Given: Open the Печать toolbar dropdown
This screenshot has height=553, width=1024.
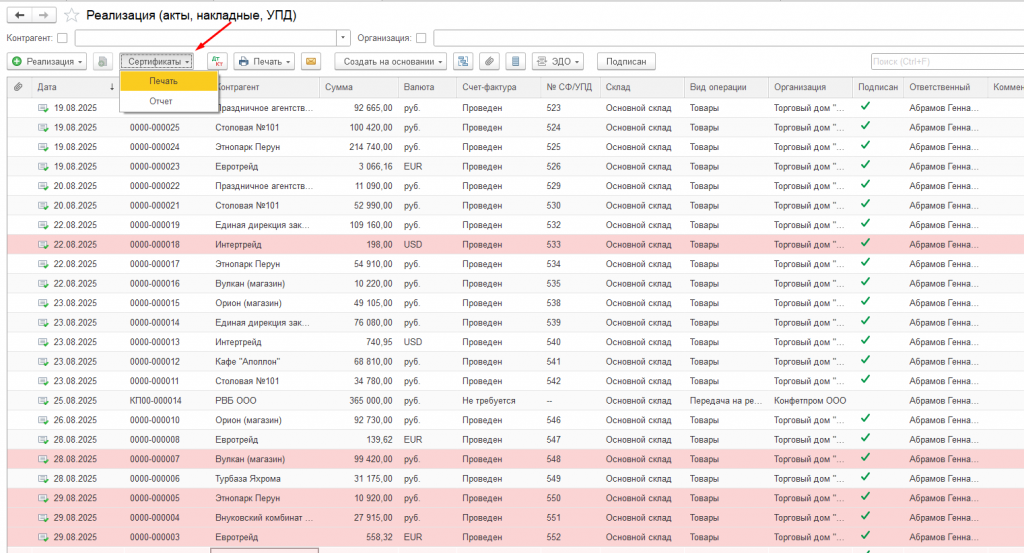Looking at the screenshot, I should (x=264, y=61).
